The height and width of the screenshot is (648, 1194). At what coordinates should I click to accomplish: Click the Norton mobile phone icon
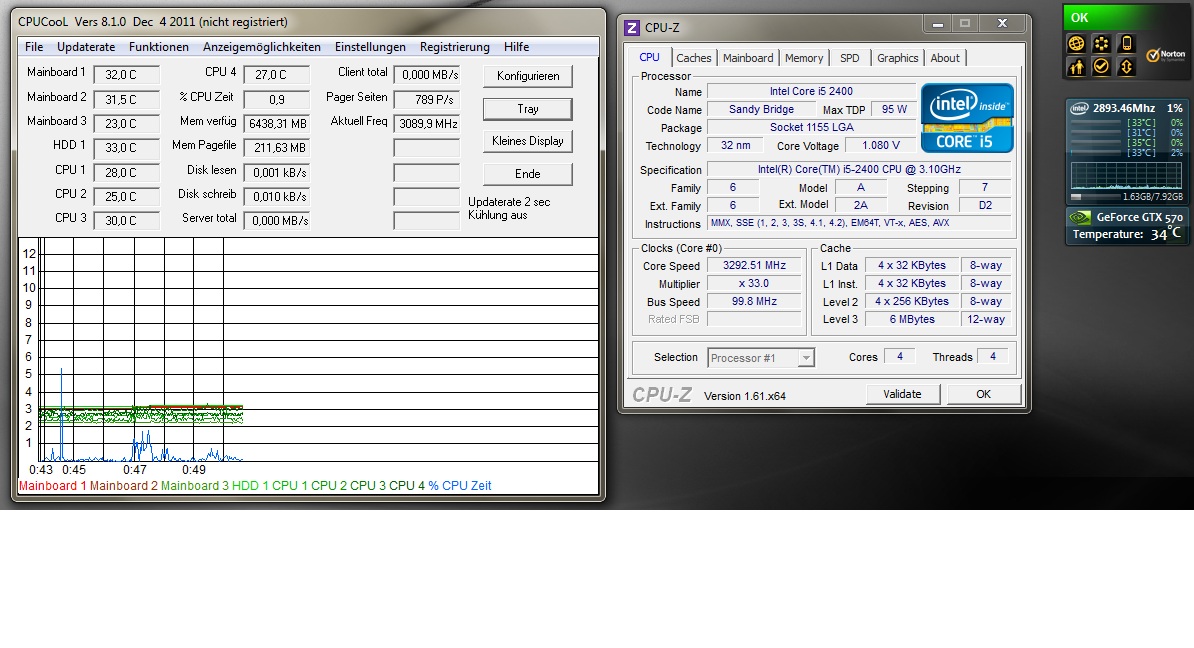click(x=1126, y=44)
